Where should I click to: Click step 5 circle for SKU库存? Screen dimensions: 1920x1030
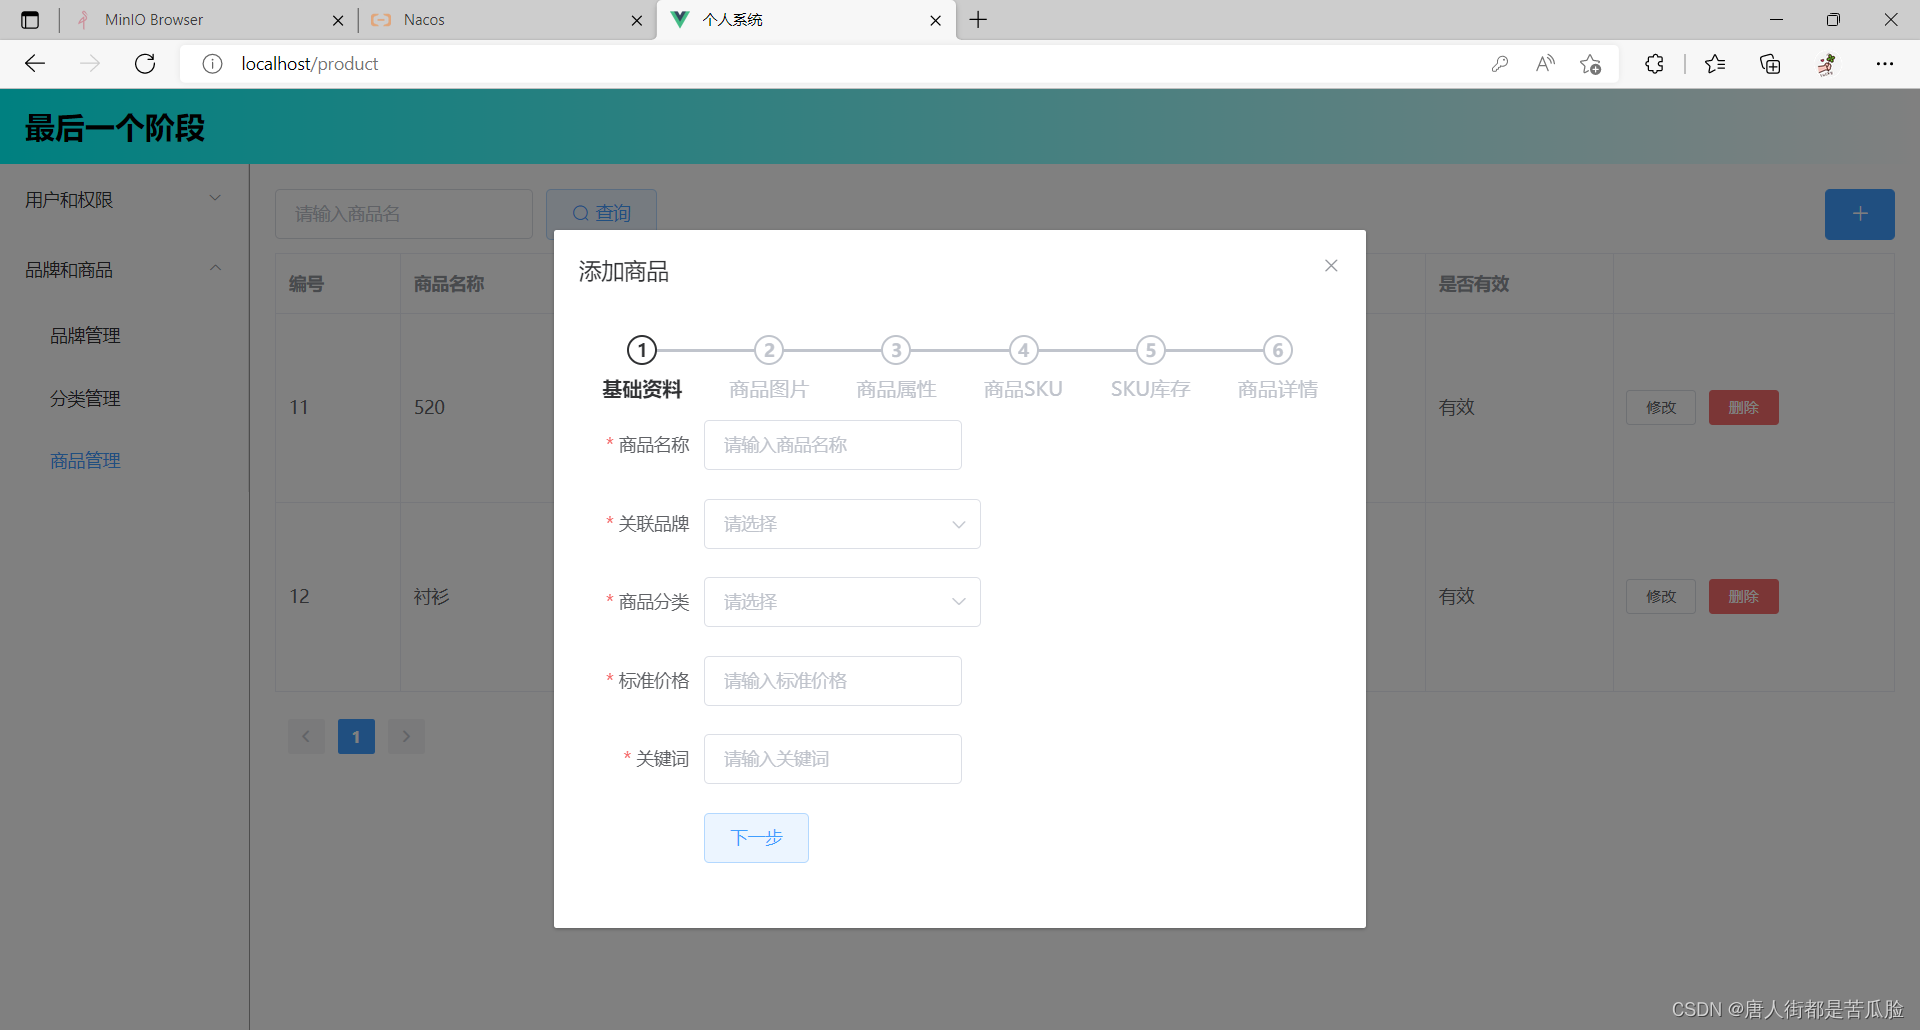coord(1151,350)
